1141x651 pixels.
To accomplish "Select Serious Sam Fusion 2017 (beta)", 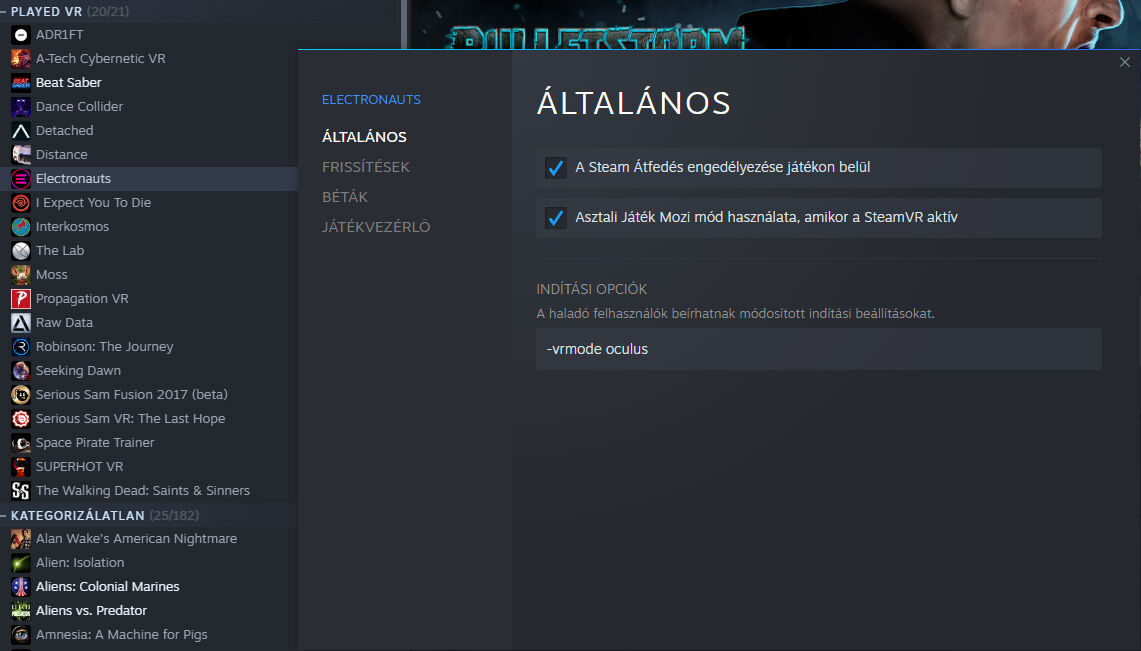I will (x=132, y=395).
